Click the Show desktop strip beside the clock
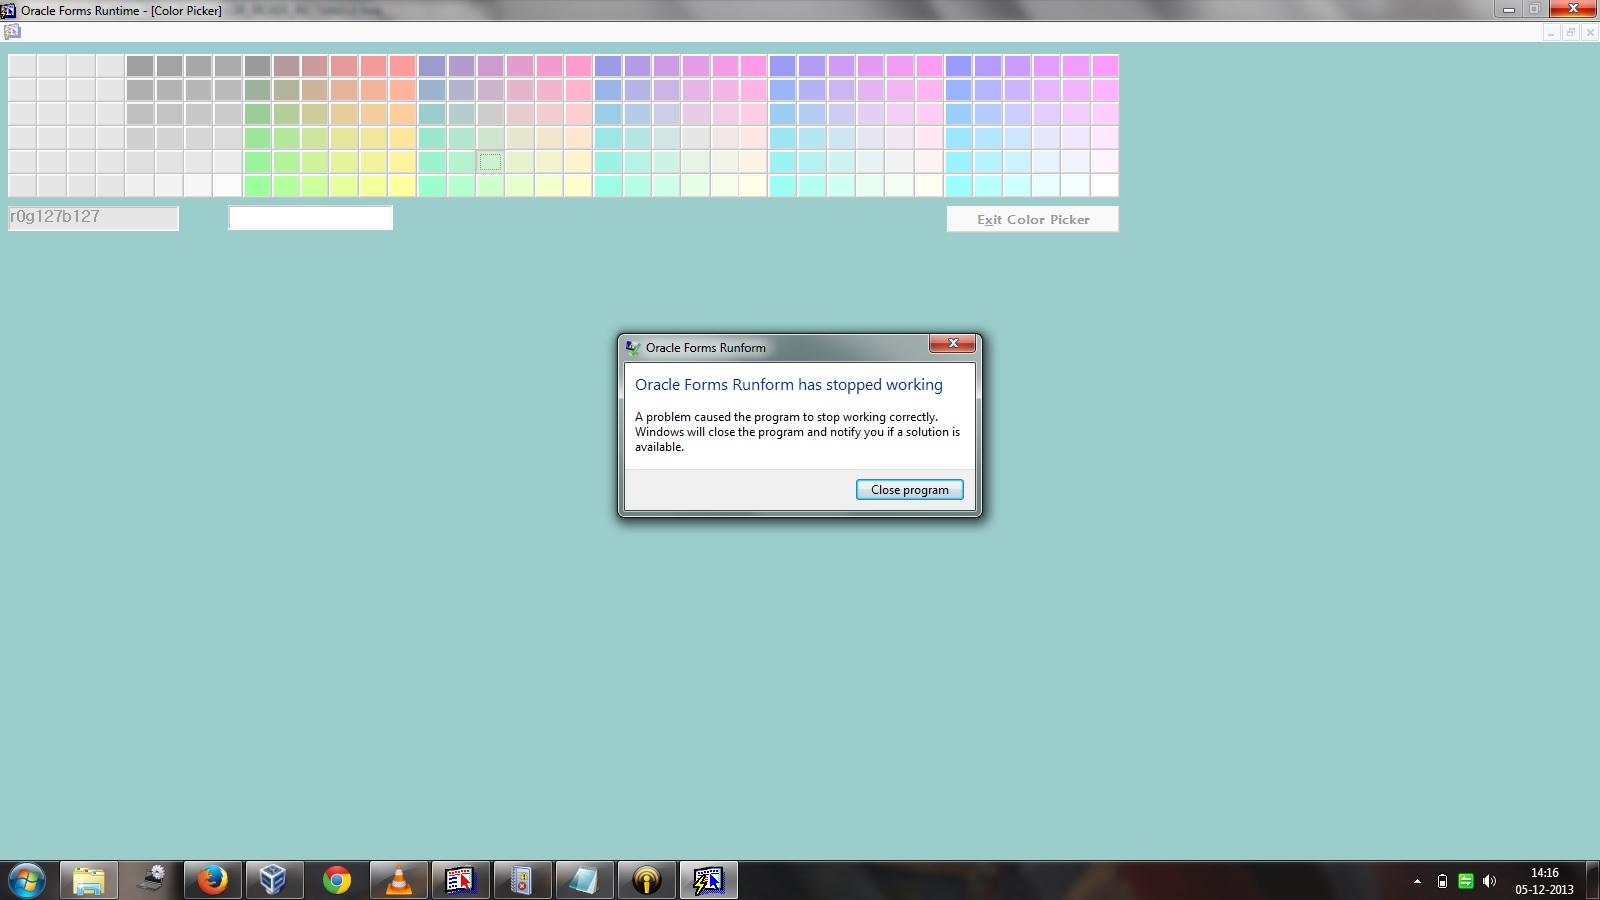Viewport: 1600px width, 900px height. pyautogui.click(x=1592, y=881)
